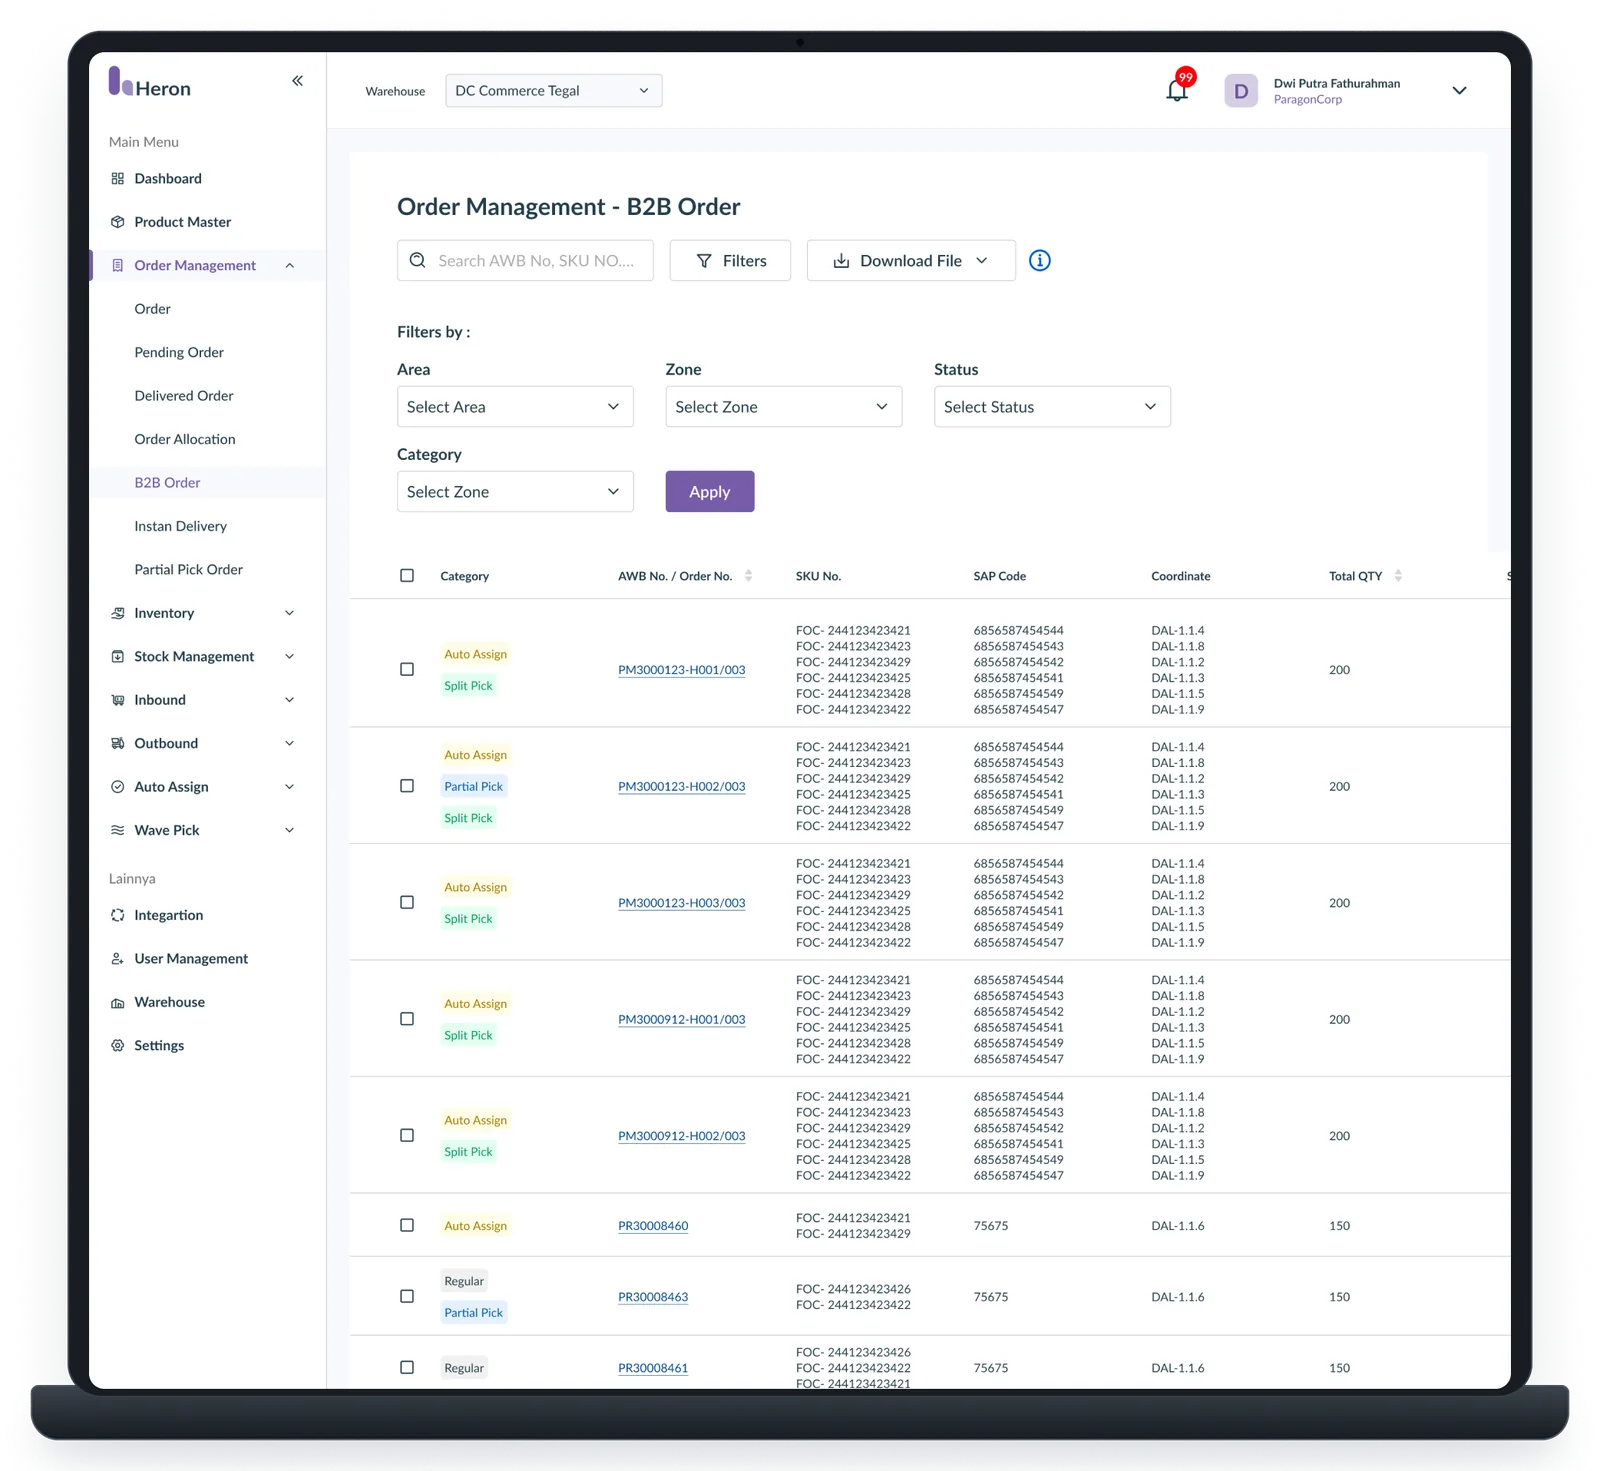
Task: Open the Select Status dropdown
Action: pyautogui.click(x=1052, y=407)
